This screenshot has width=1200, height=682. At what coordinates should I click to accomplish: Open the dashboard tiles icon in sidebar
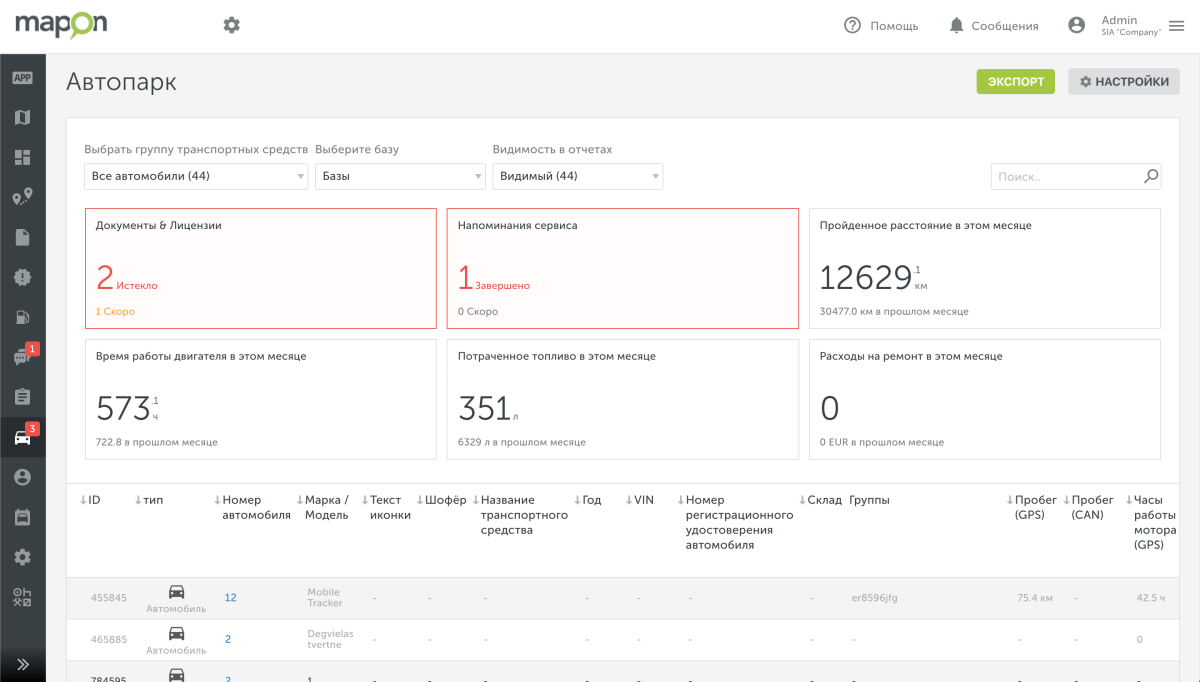point(22,157)
